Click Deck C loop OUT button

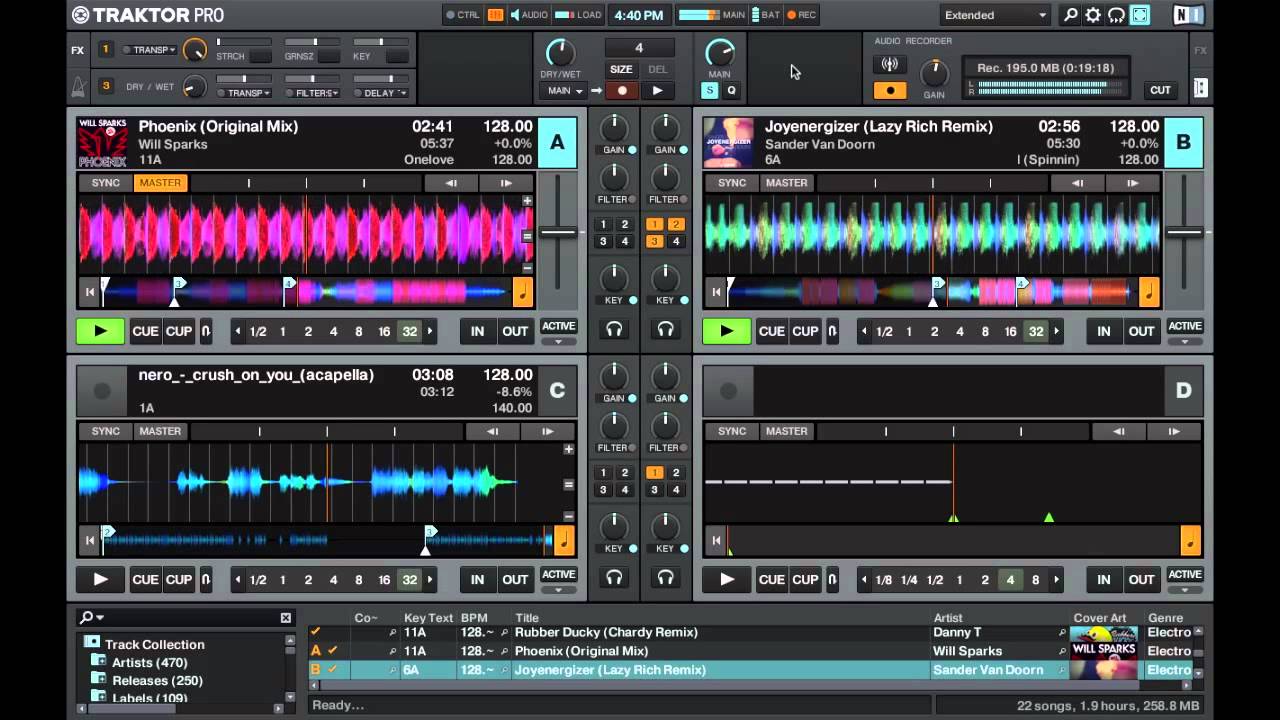point(515,579)
